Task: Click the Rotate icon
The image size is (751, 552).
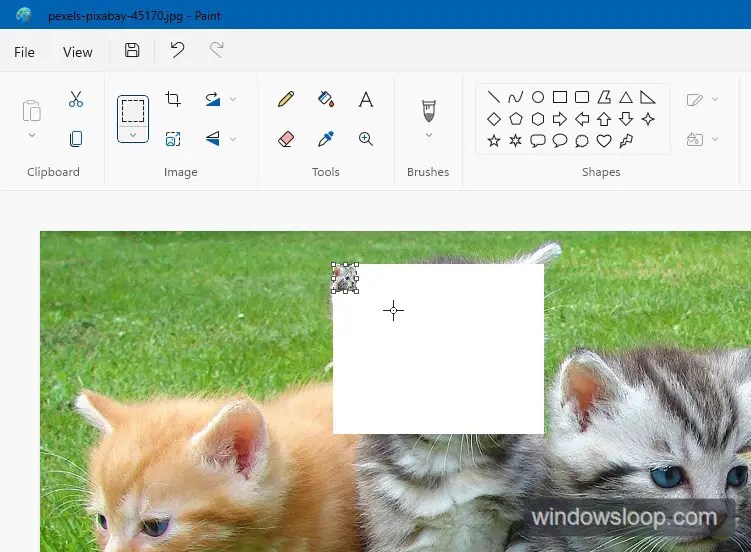Action: point(213,99)
